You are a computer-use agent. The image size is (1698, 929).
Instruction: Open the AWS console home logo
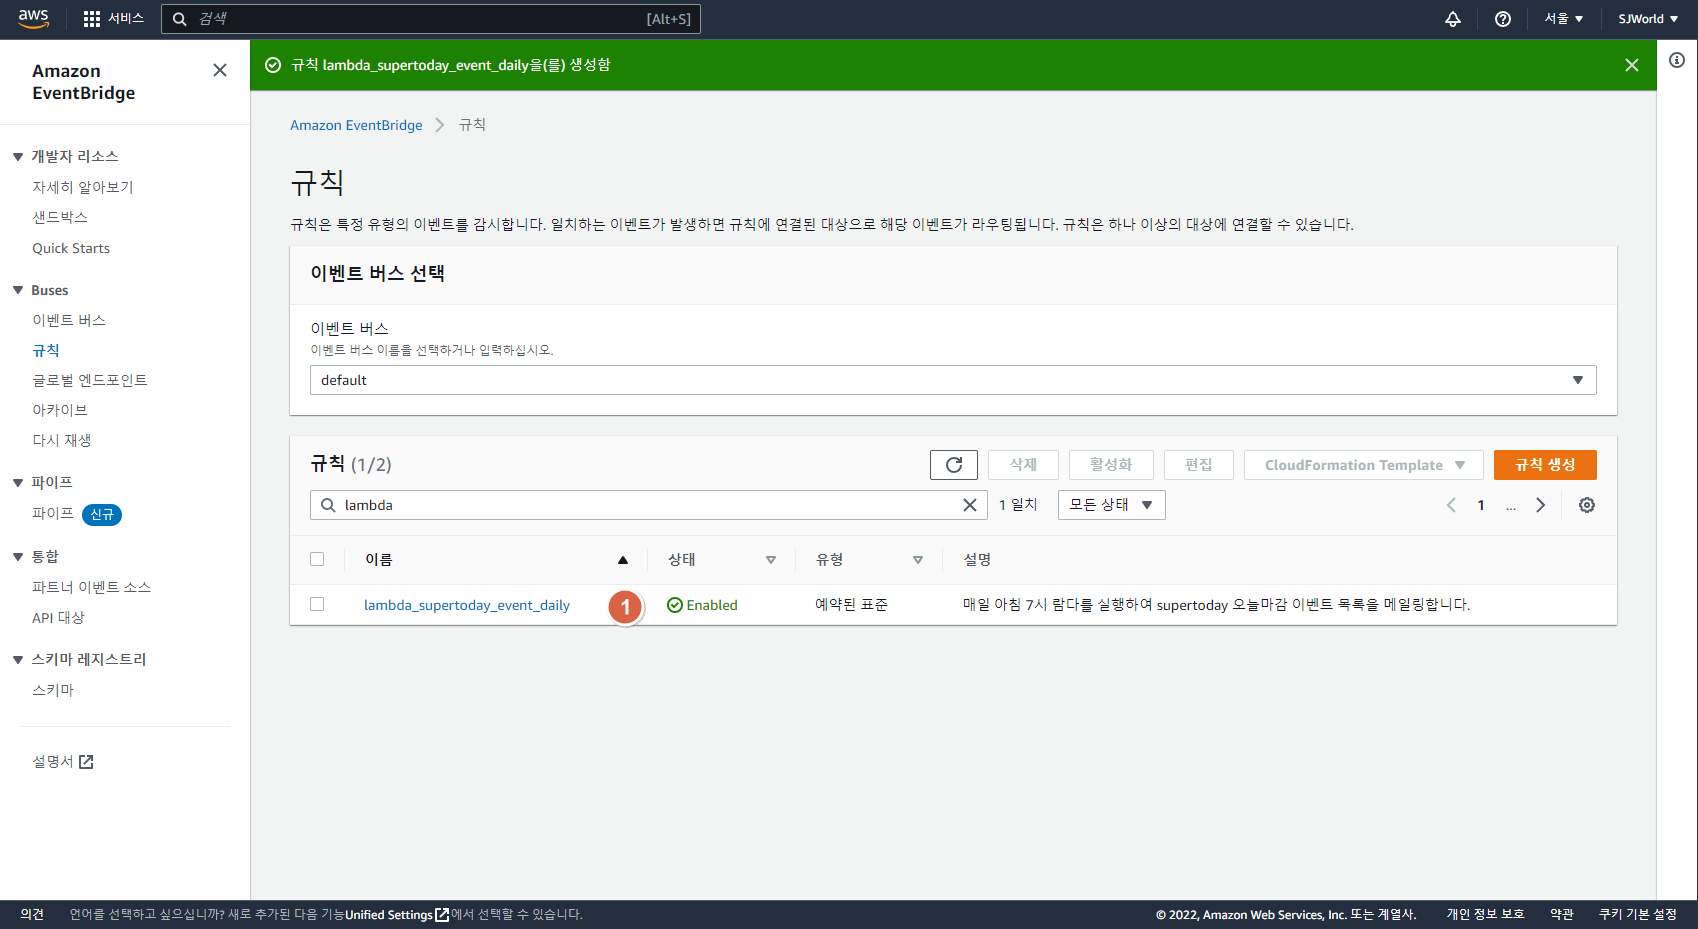click(33, 18)
